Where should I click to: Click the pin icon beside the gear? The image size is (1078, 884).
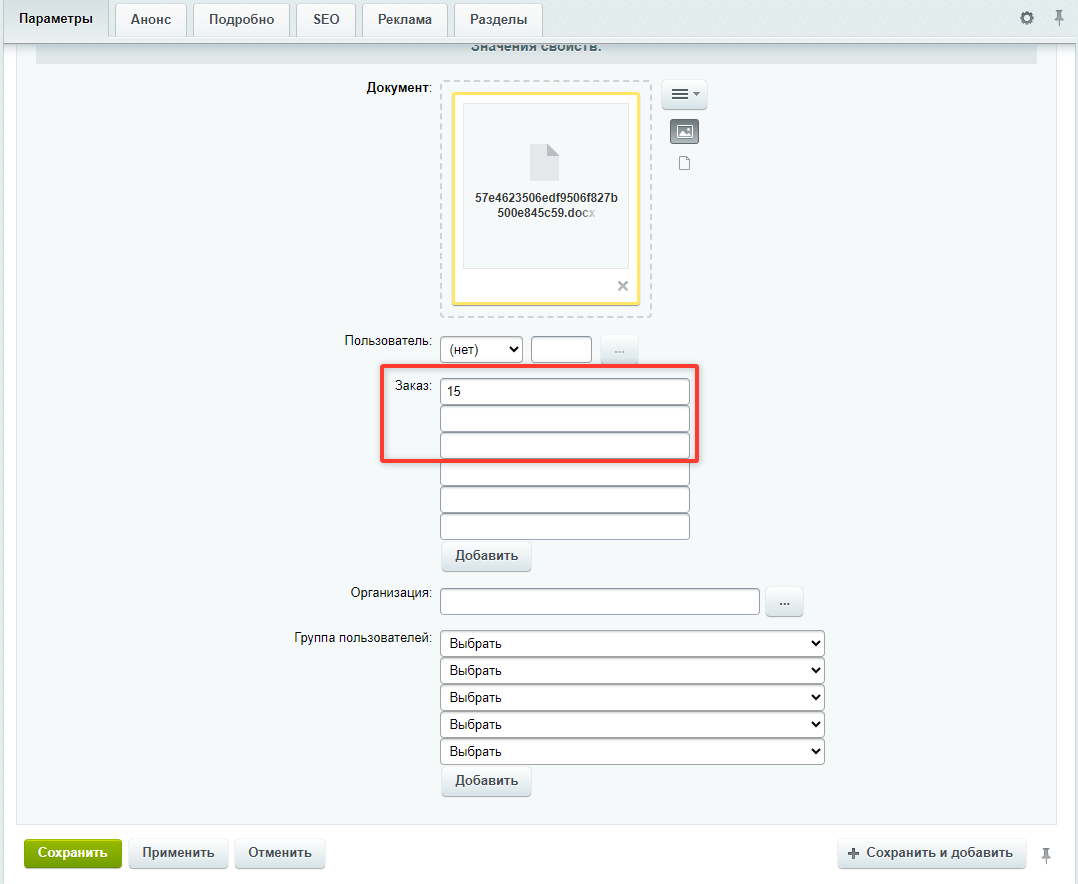coord(1059,19)
